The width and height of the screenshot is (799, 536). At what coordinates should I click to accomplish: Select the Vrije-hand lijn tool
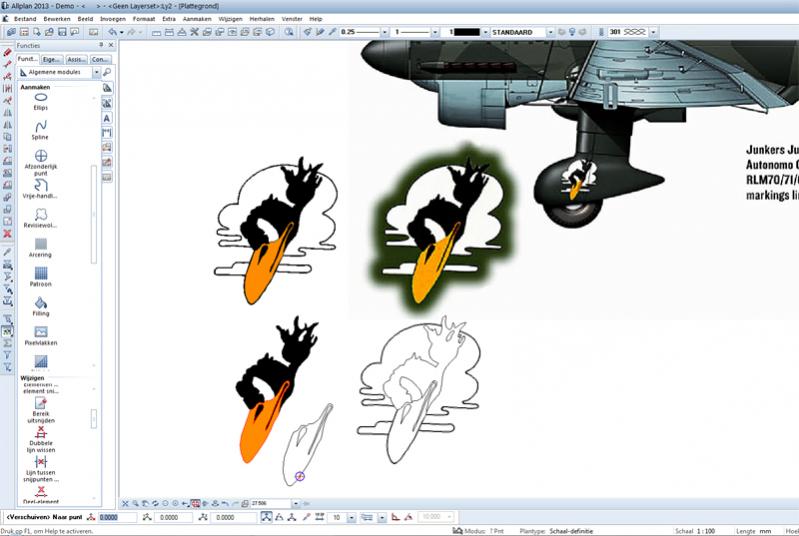point(40,189)
